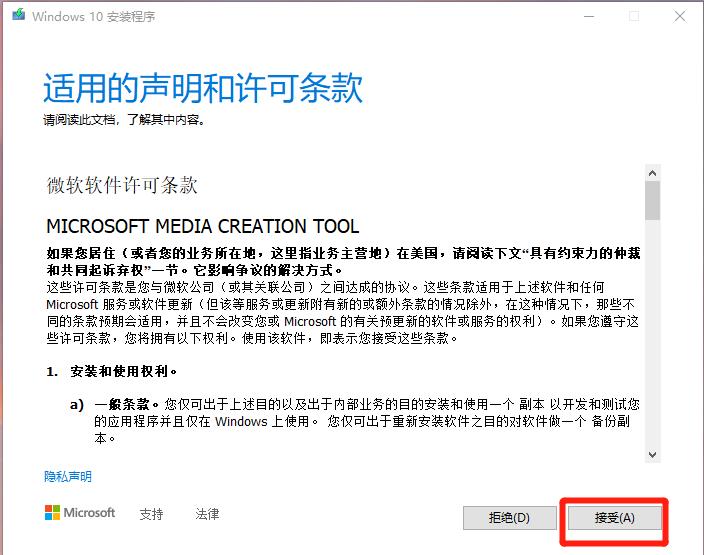Click the window title Windows 10 安装程序

tap(93, 17)
